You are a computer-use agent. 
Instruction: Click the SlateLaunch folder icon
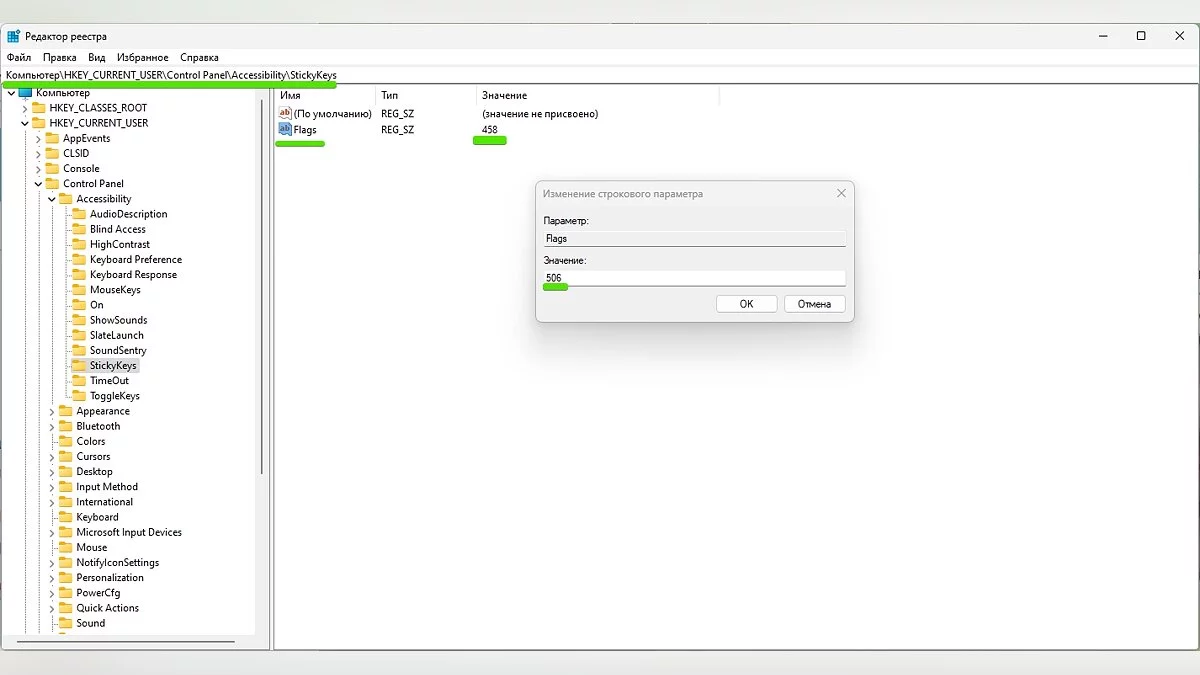80,335
